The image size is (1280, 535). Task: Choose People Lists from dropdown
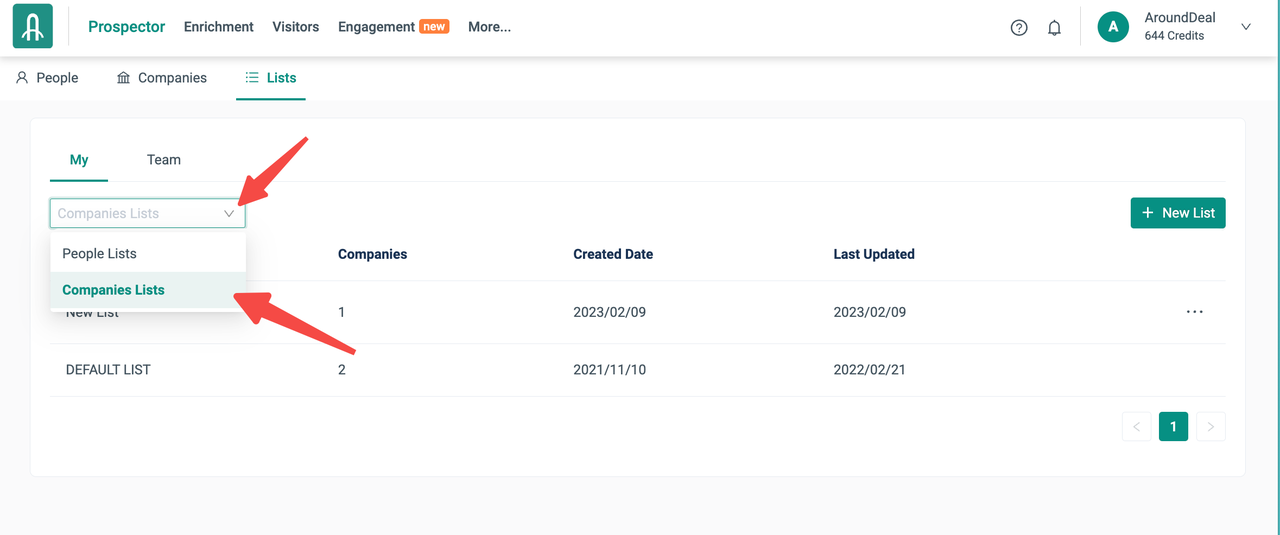click(x=100, y=254)
